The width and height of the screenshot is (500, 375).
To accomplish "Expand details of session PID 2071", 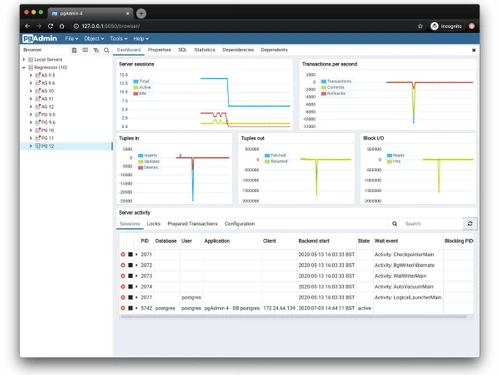I will (x=136, y=254).
